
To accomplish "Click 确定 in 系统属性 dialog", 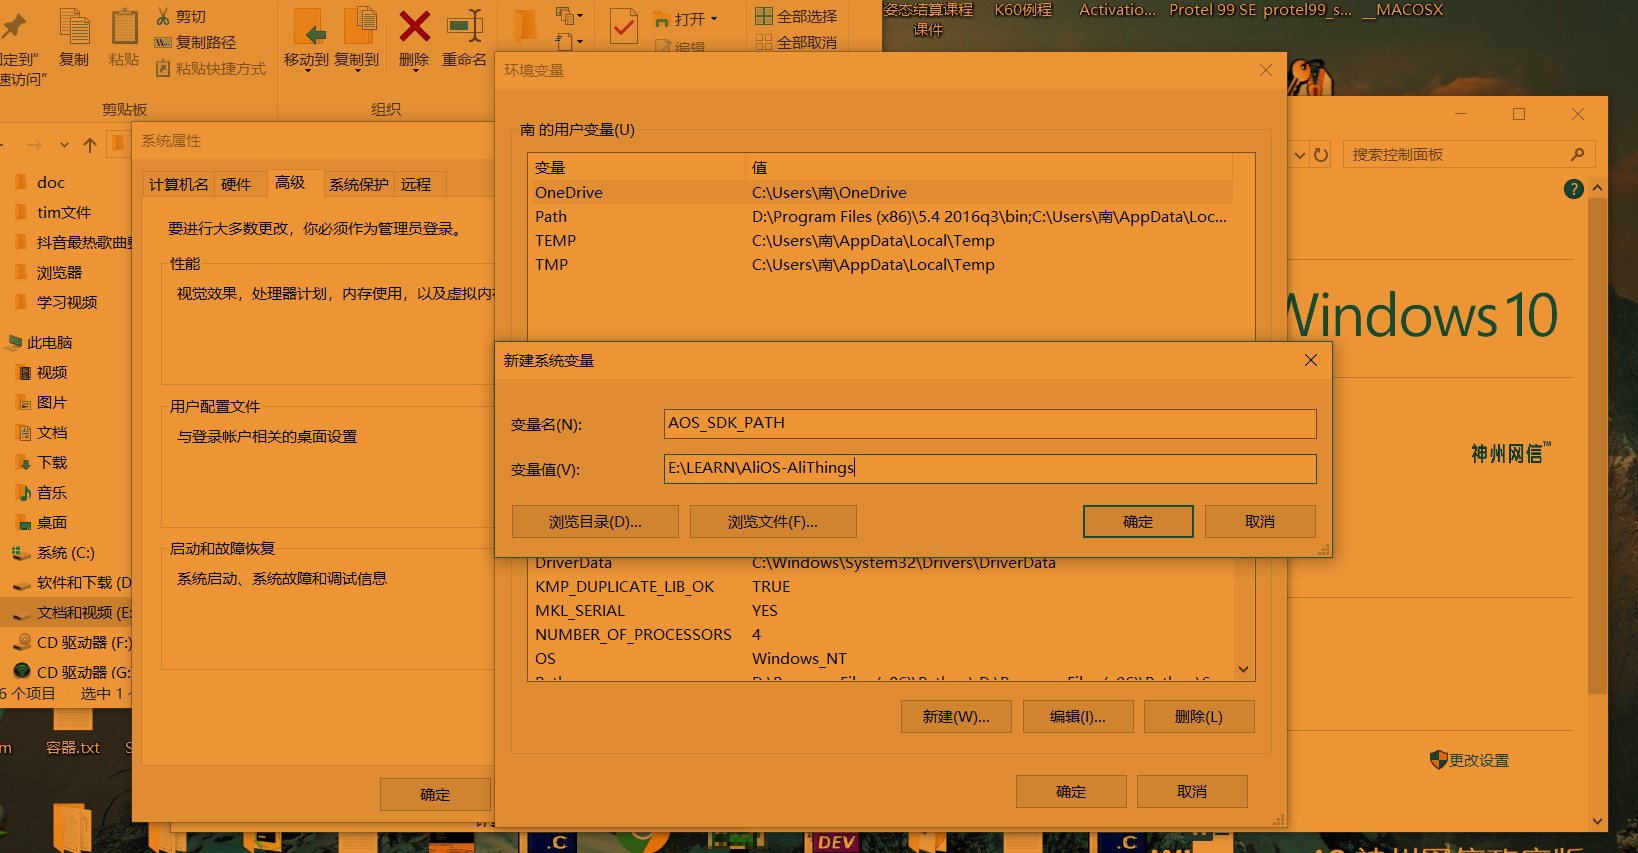I will click(435, 794).
